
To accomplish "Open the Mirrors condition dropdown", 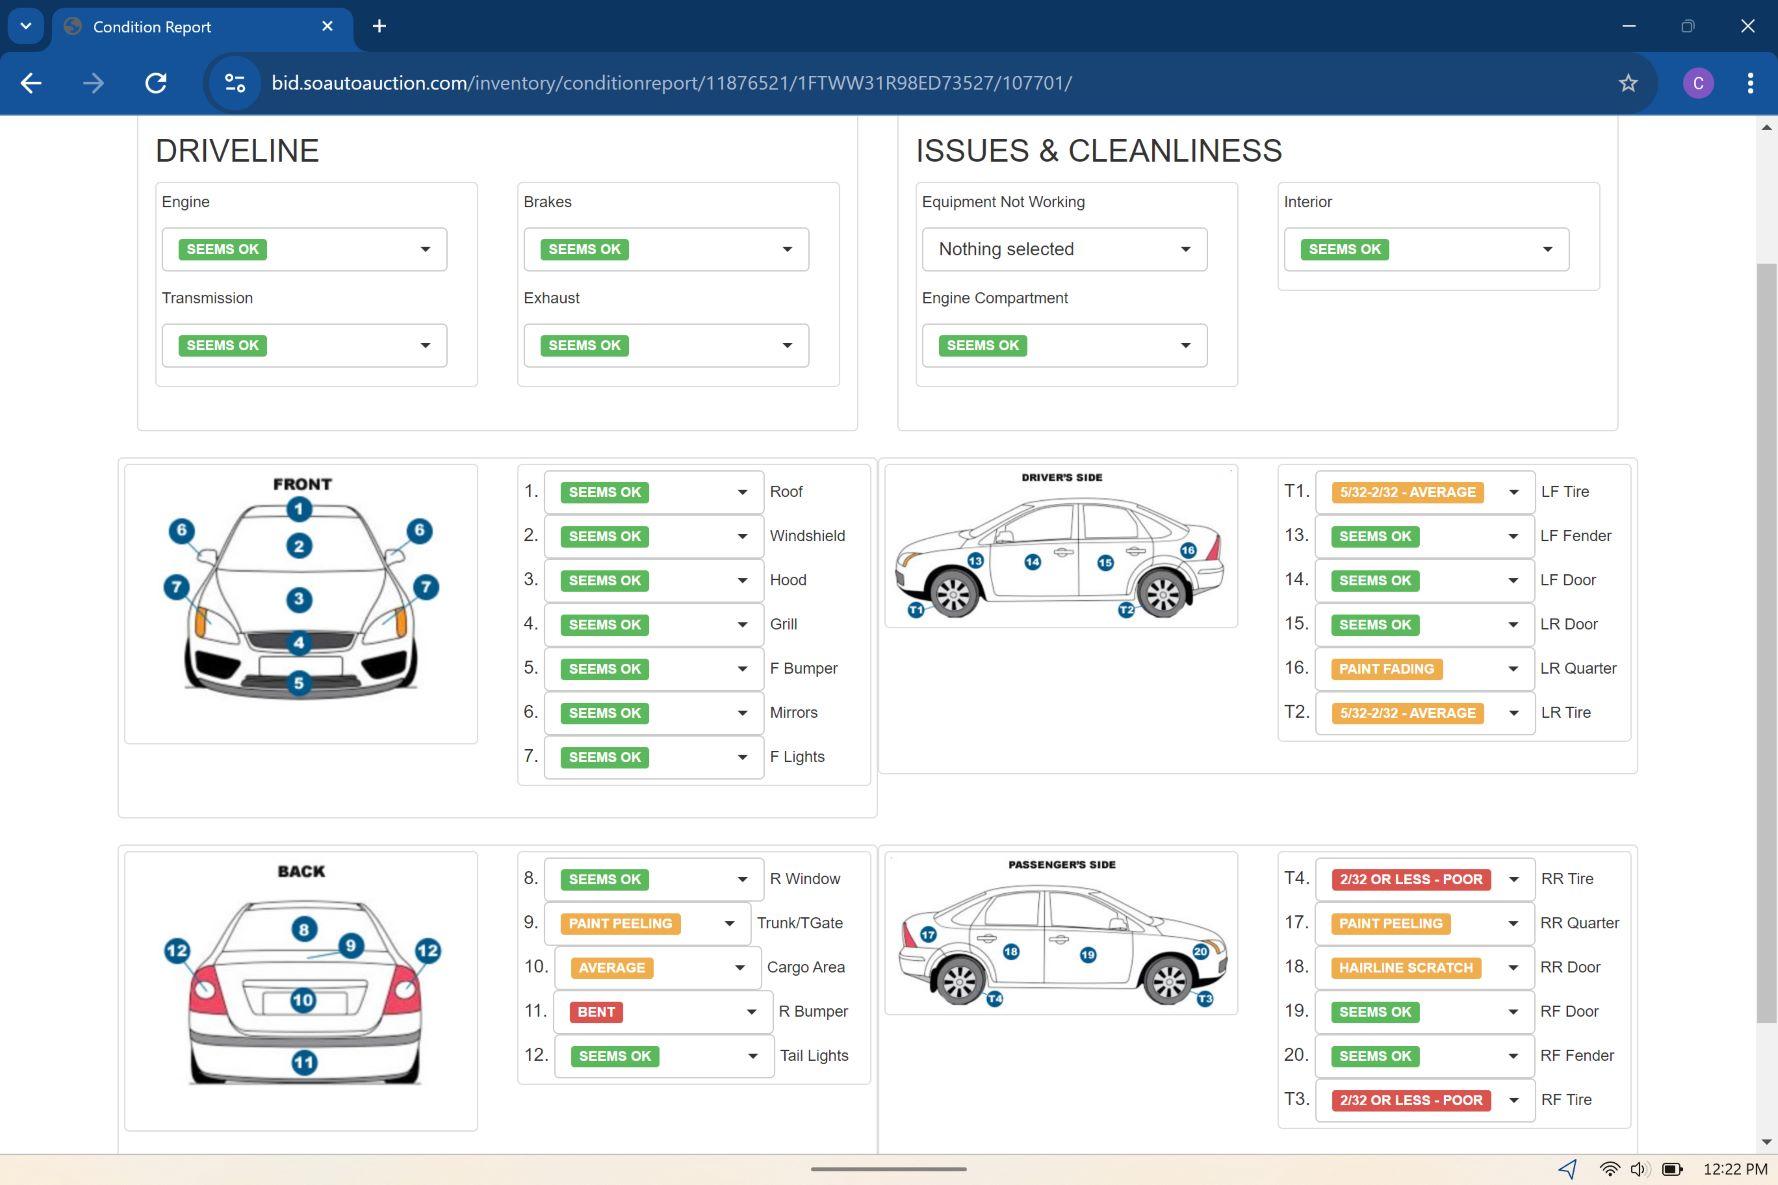I will click(654, 713).
